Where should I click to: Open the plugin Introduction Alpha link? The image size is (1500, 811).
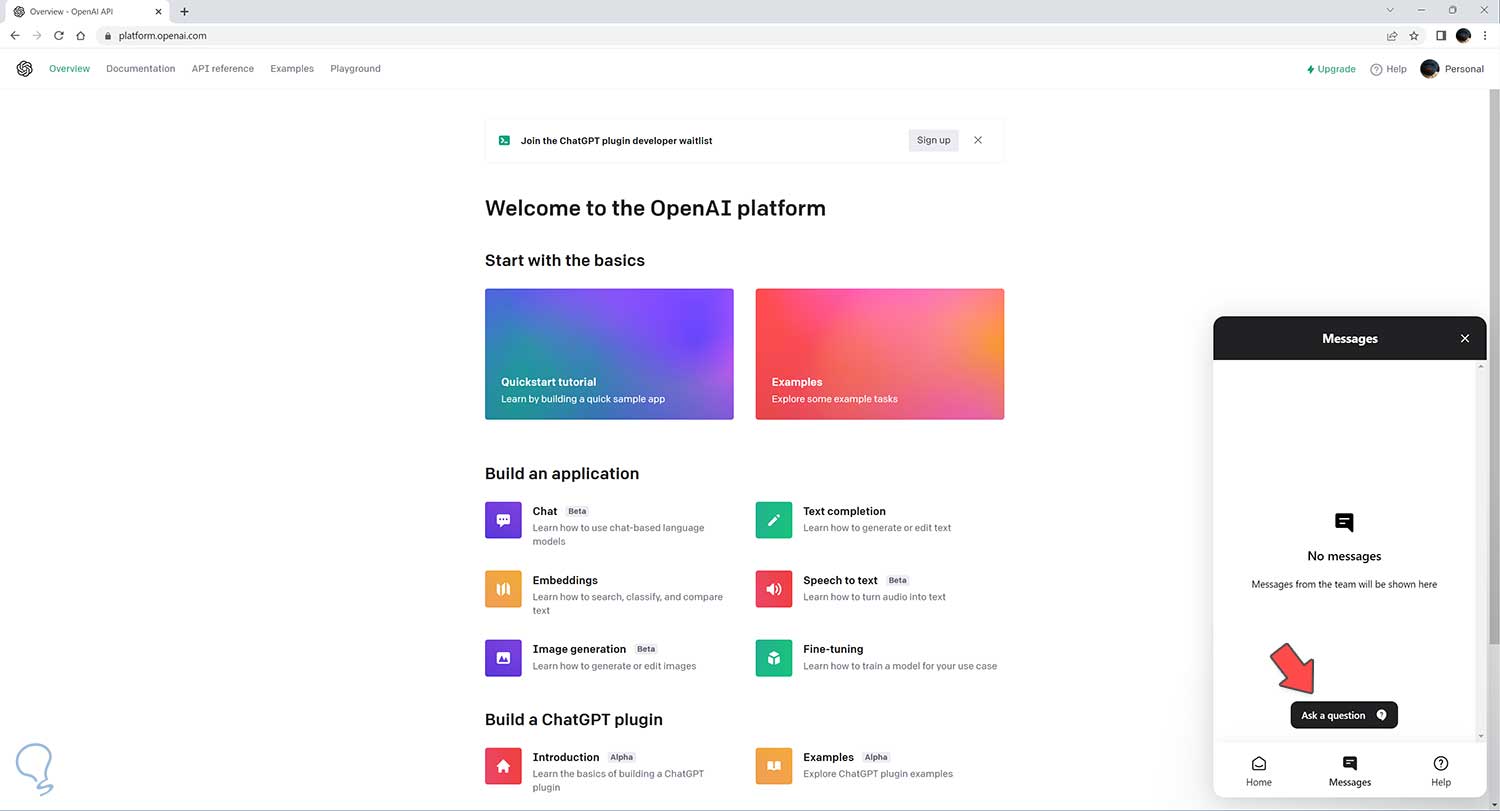click(x=610, y=771)
